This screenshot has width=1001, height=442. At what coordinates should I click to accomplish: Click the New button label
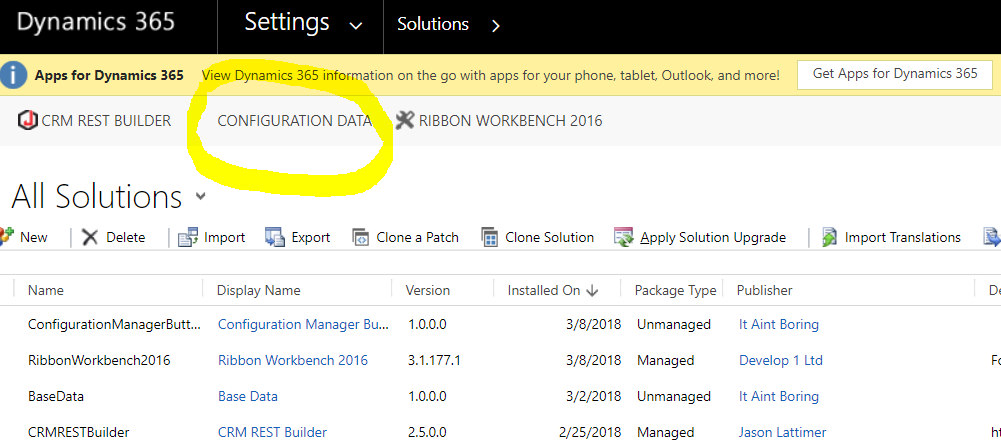coord(34,238)
